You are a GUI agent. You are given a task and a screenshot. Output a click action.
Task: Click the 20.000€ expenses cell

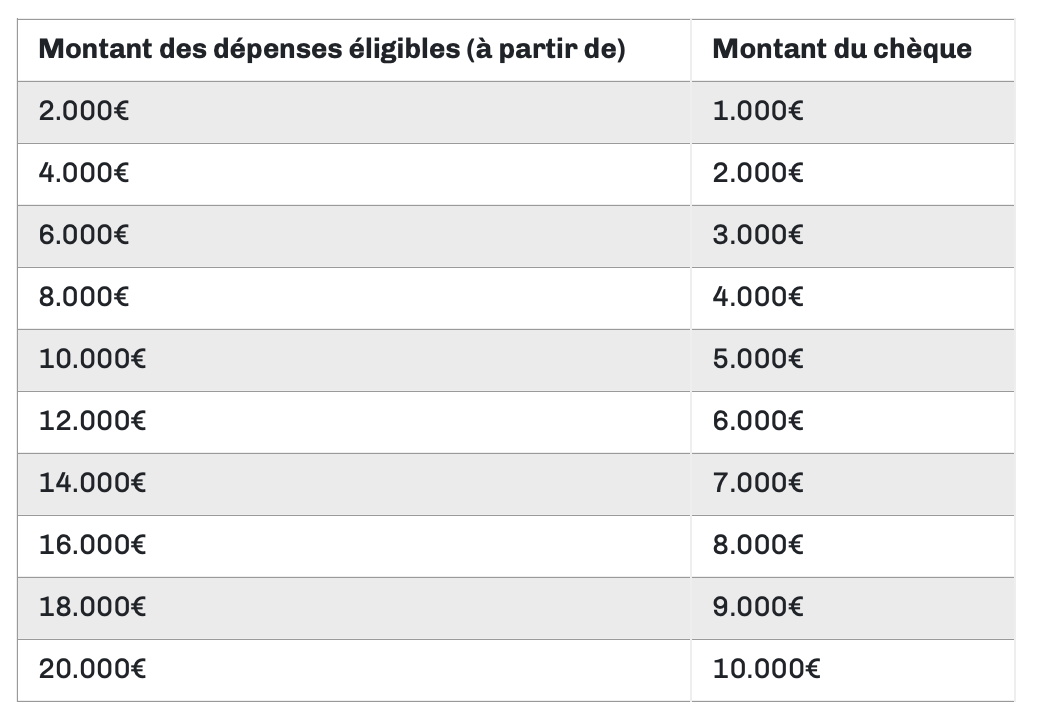pyautogui.click(x=92, y=669)
